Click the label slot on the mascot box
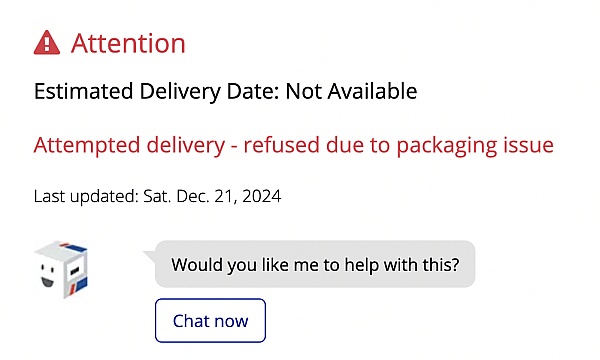Screen dimensions: 600x360 click(74, 270)
